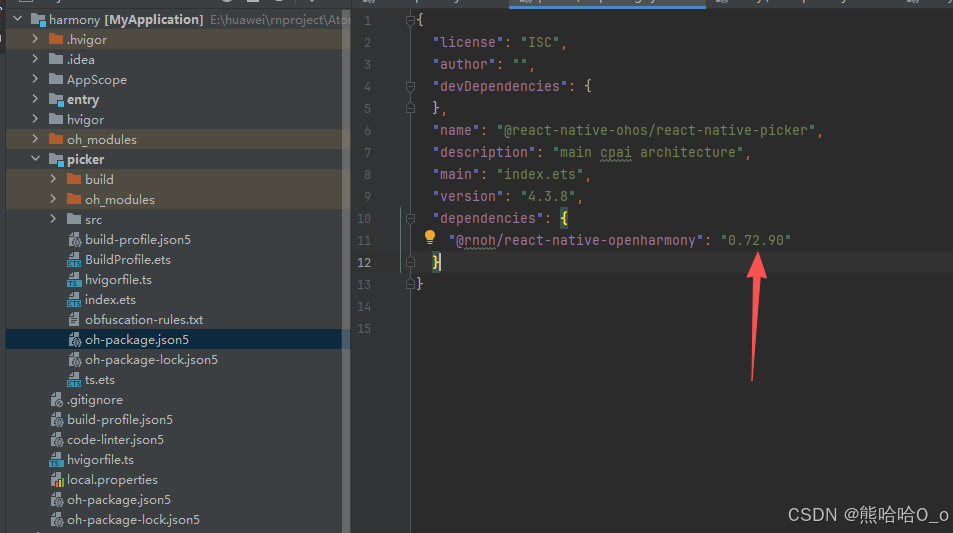Click the AppScope folder icon
953x533 pixels.
pos(56,79)
